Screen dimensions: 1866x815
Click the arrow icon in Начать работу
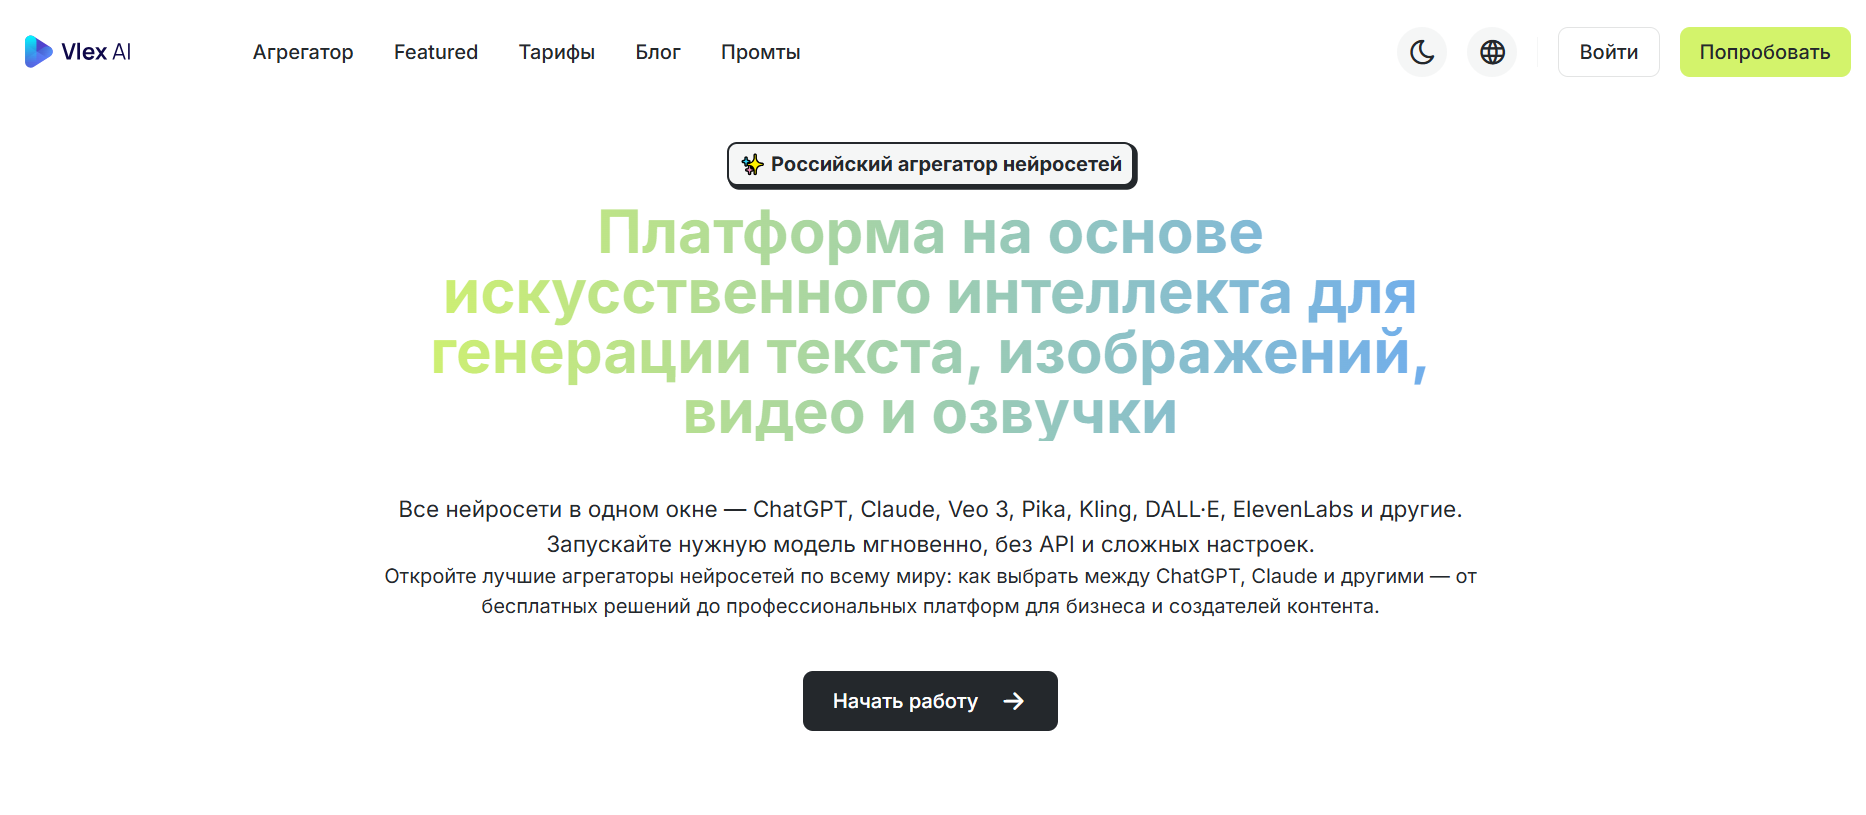[x=1014, y=701]
